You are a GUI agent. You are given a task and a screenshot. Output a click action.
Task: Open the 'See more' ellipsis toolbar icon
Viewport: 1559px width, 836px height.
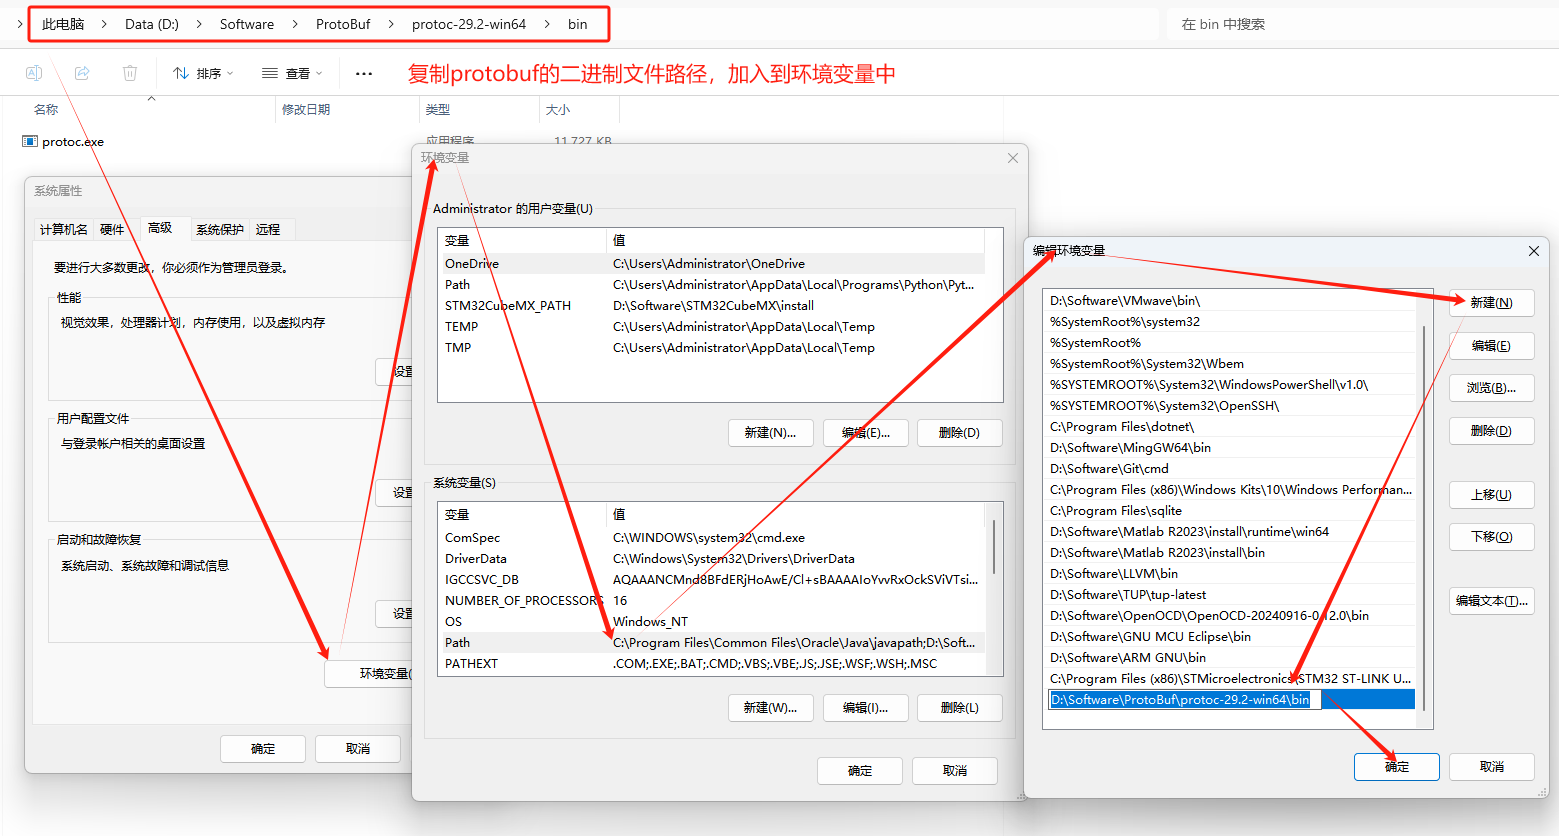pyautogui.click(x=363, y=73)
